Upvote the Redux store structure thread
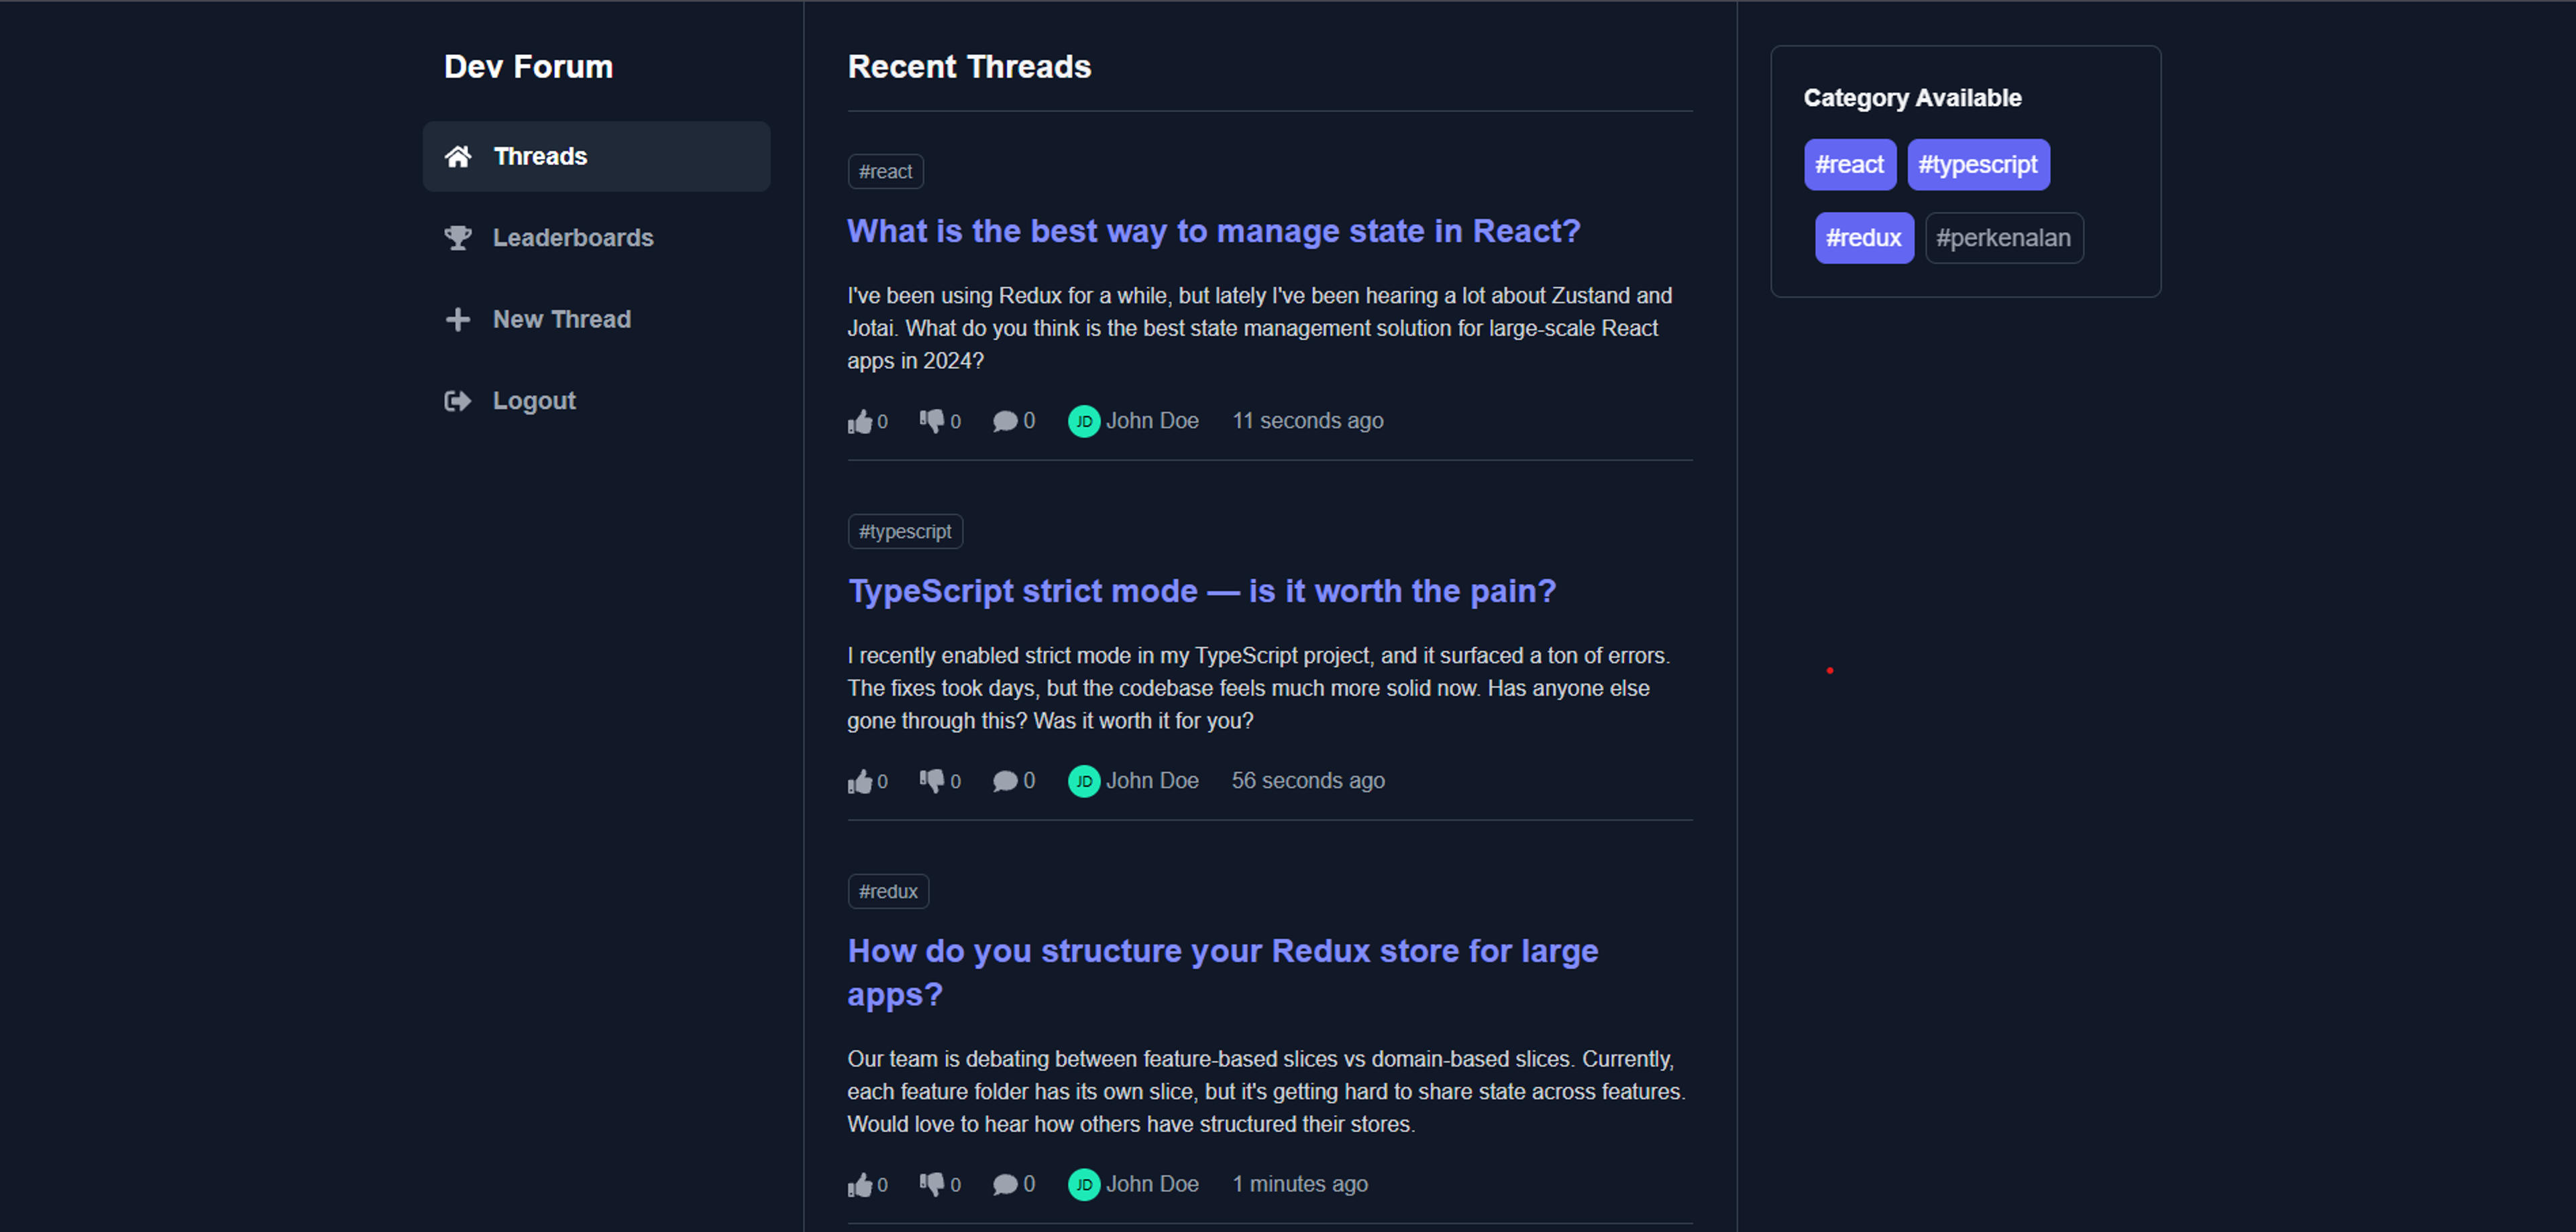This screenshot has width=2576, height=1232. [860, 1184]
